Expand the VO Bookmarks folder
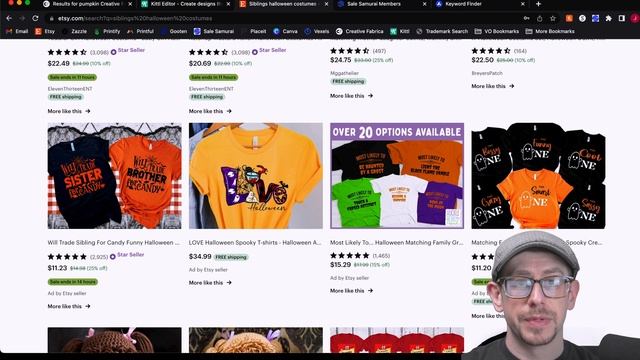 pyautogui.click(x=497, y=31)
